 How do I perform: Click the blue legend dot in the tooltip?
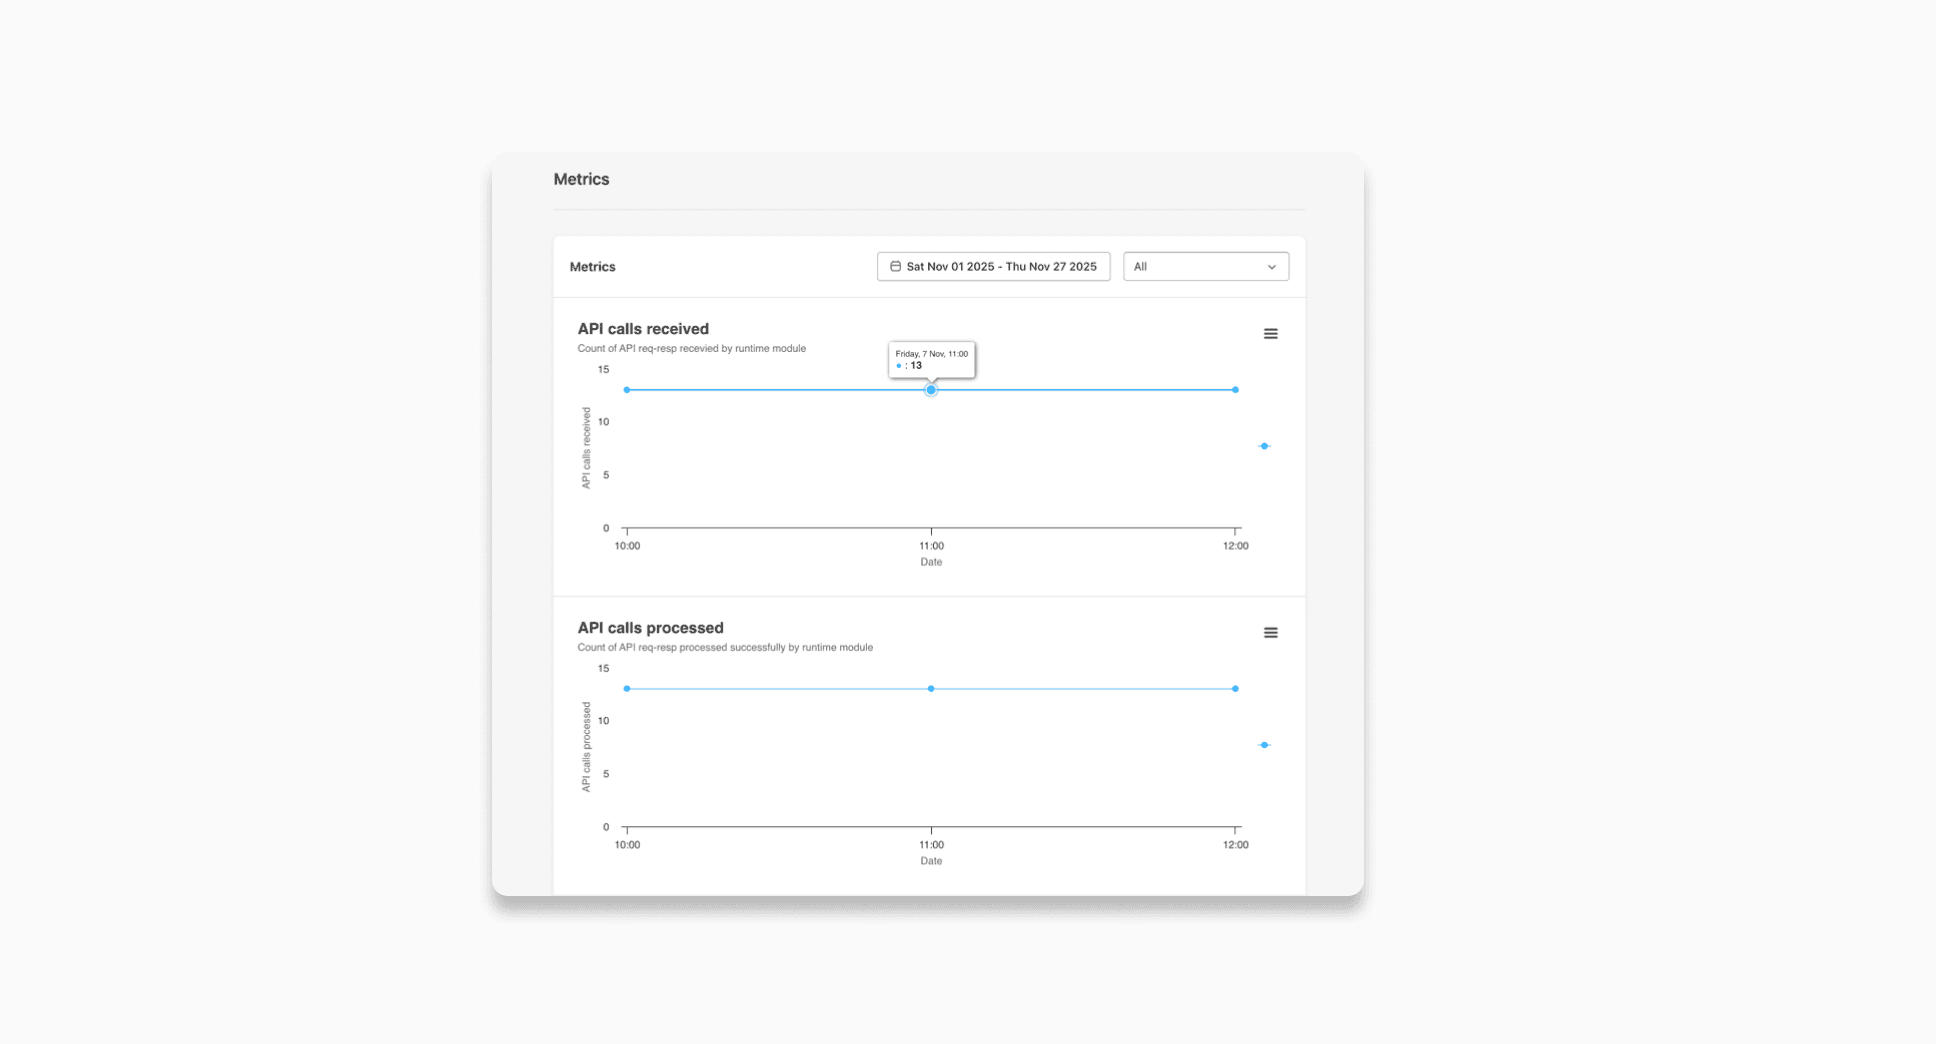coord(898,366)
